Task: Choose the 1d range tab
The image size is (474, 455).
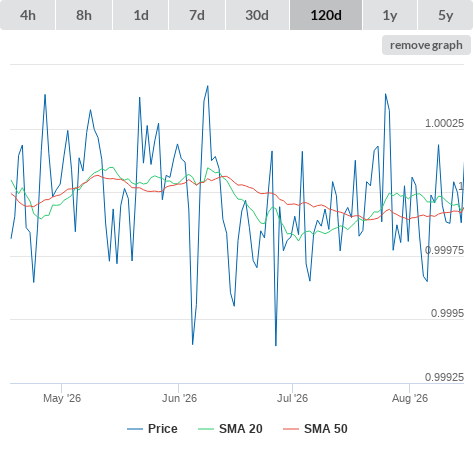Action: point(141,15)
